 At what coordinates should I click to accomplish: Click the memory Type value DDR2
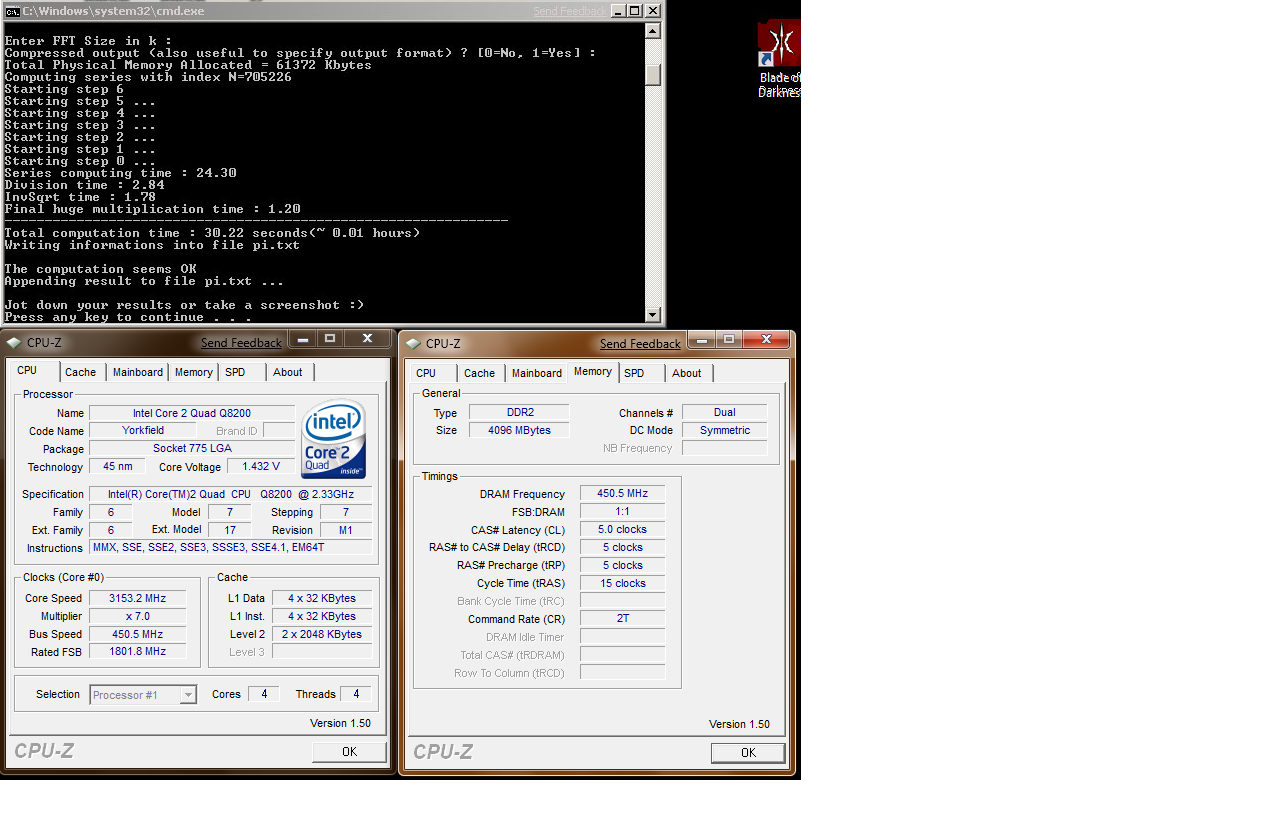[519, 412]
